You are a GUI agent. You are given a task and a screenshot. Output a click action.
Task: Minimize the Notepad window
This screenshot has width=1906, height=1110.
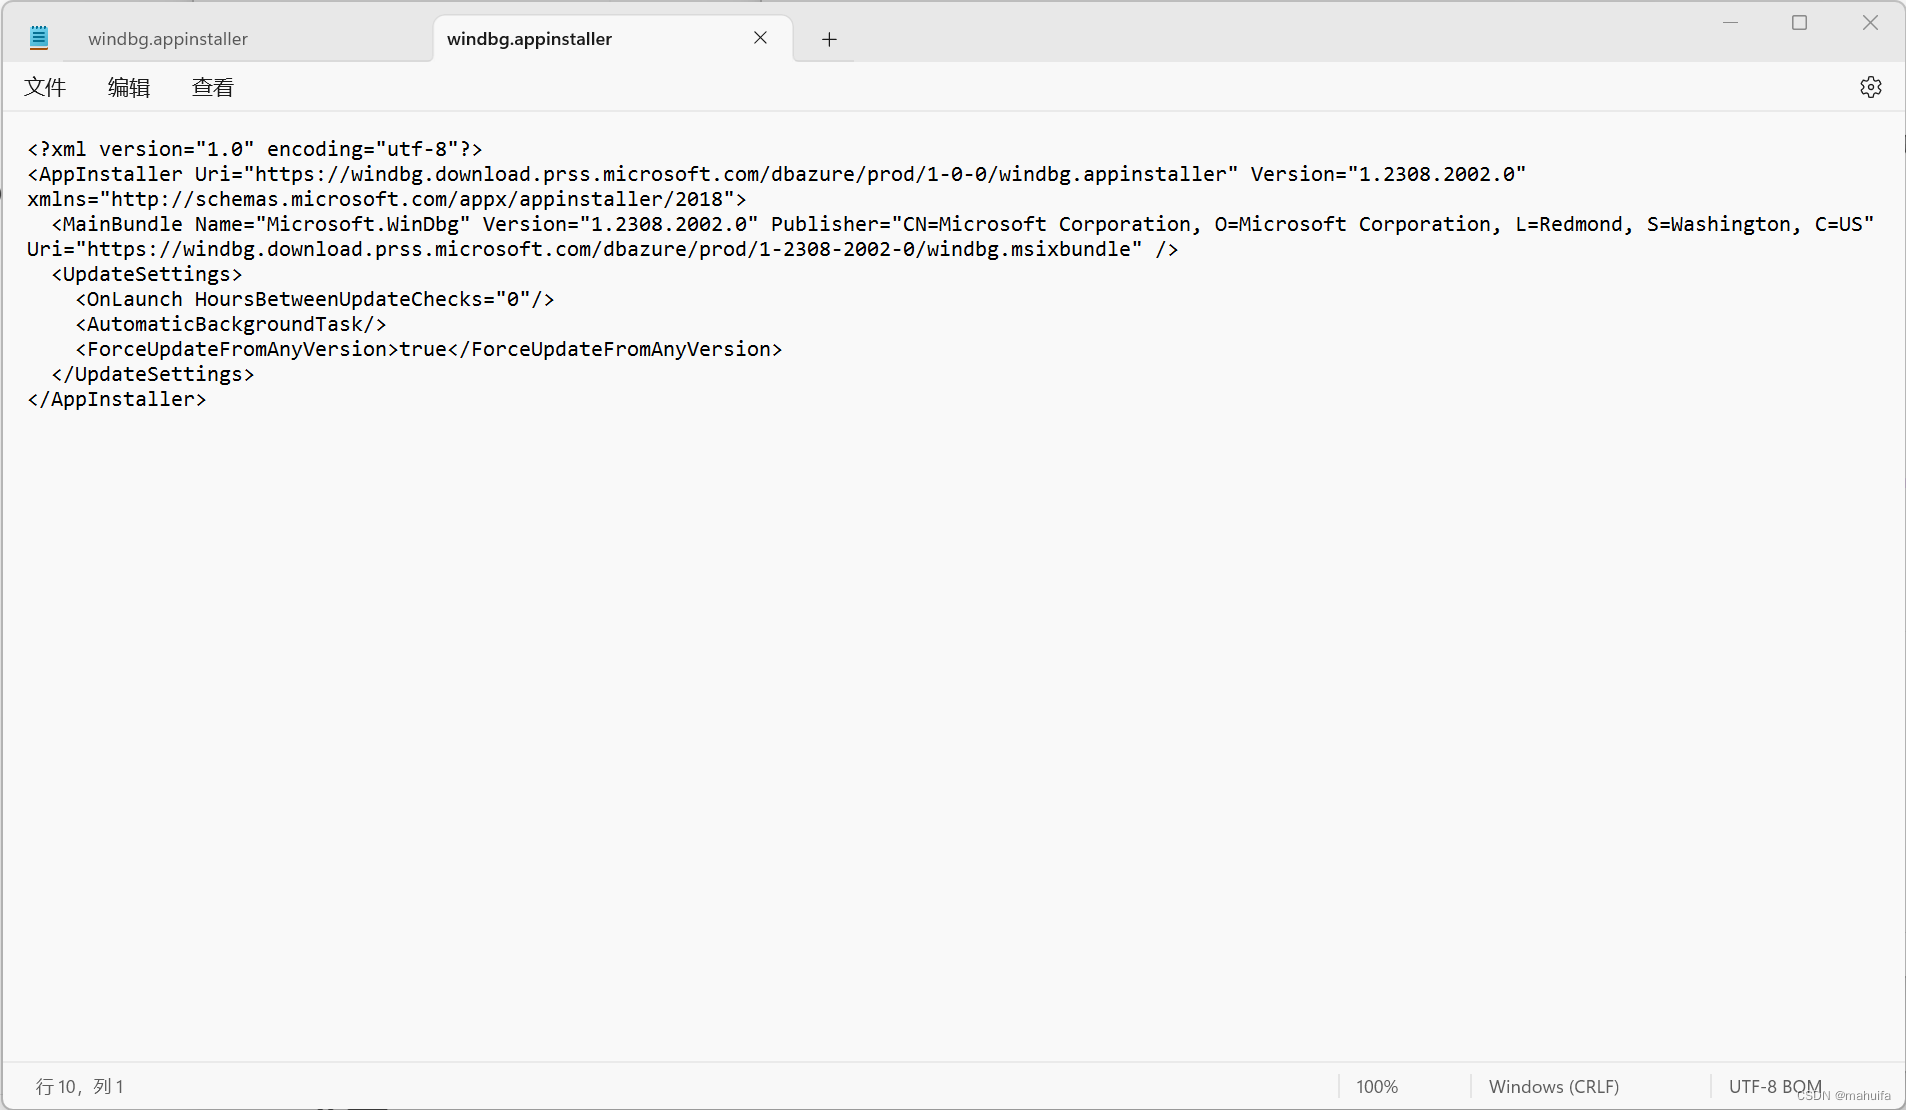tap(1731, 22)
